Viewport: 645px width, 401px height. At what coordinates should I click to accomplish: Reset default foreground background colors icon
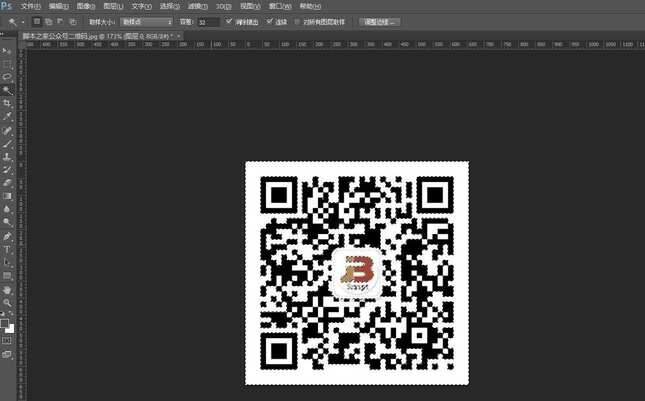click(x=2, y=314)
